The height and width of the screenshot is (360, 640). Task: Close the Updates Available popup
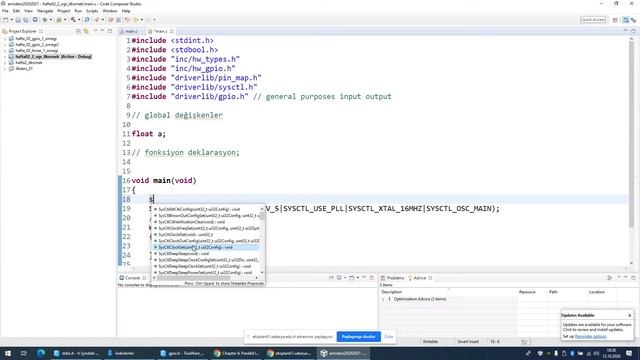(x=629, y=316)
